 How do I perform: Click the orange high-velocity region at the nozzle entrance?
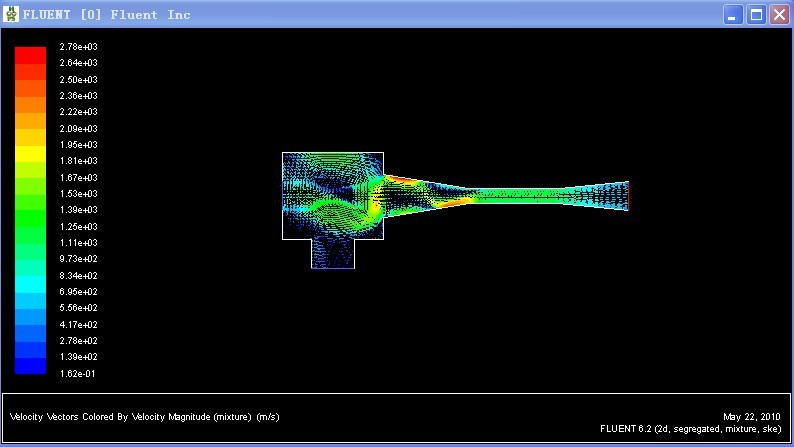click(x=402, y=181)
